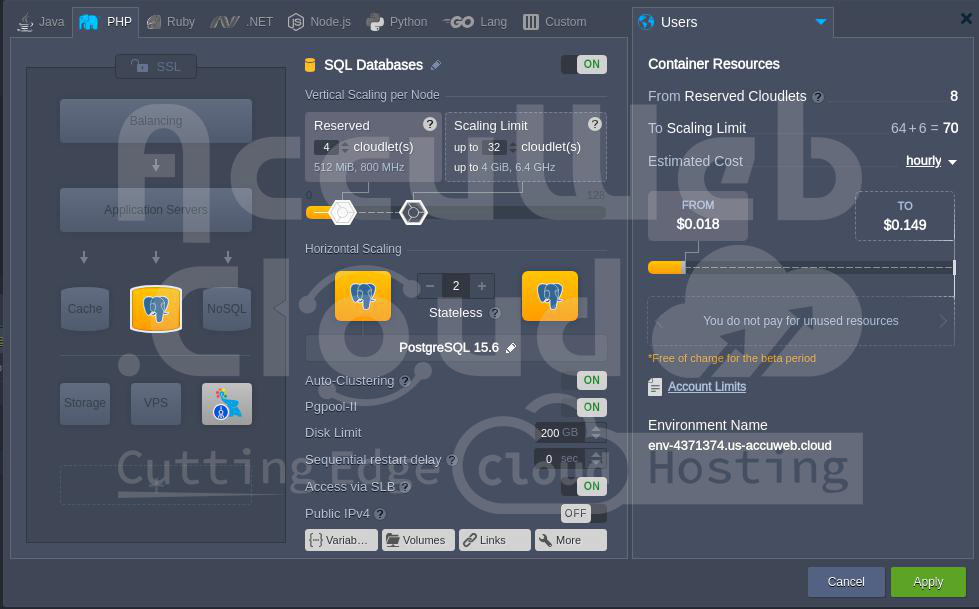Image resolution: width=979 pixels, height=609 pixels.
Task: Enable the Public IPv4 toggle
Action: click(x=583, y=513)
